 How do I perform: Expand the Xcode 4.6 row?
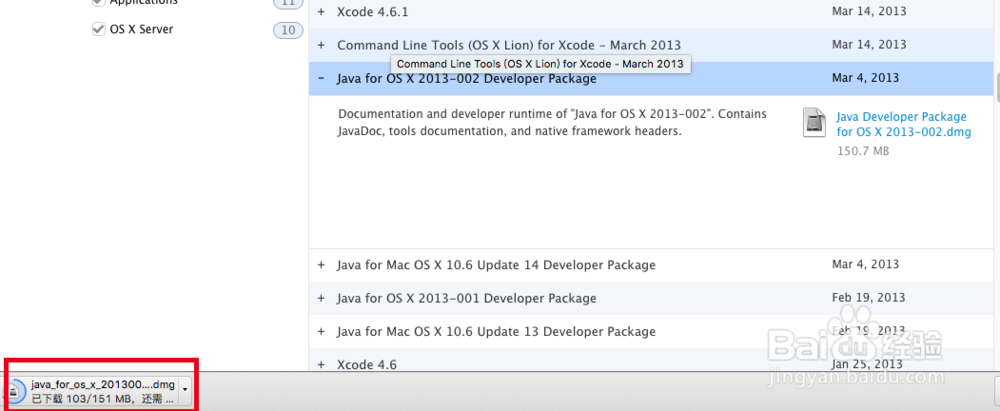[x=321, y=365]
